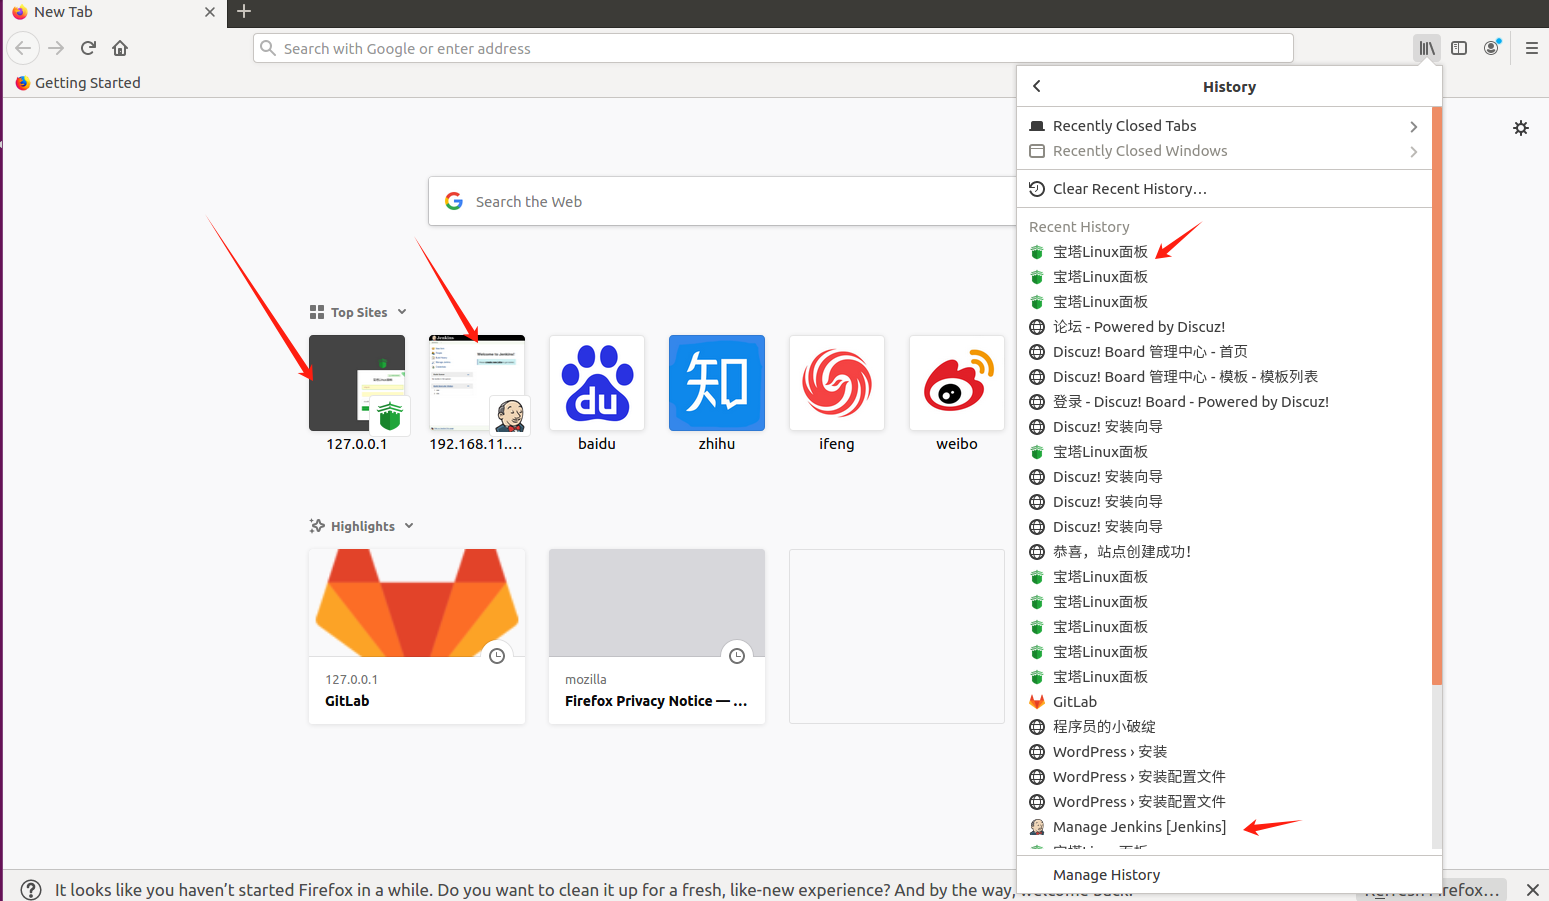Open 恭喜，站点创建成功 history entry

1224,552
